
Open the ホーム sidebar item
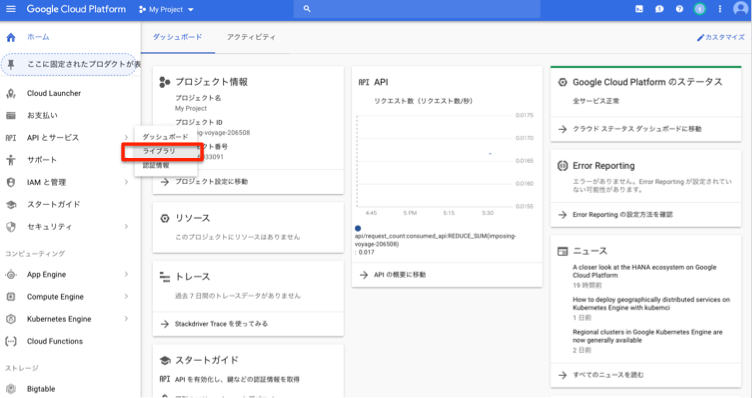(38, 37)
